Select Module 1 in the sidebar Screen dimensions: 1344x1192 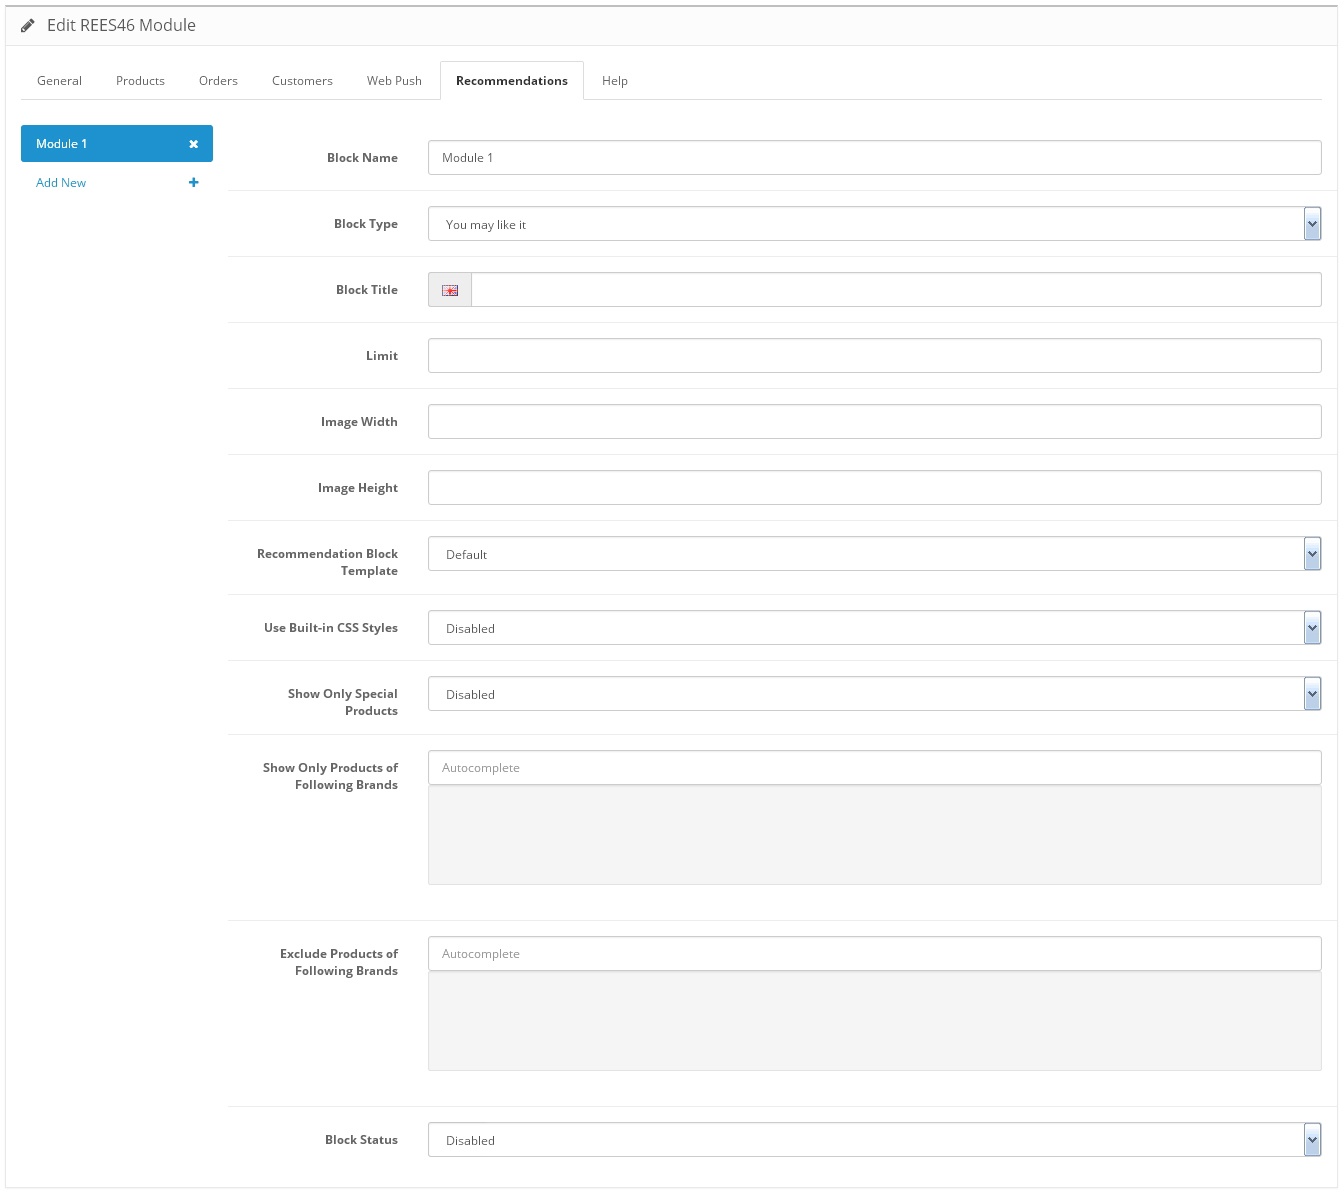tap(100, 144)
